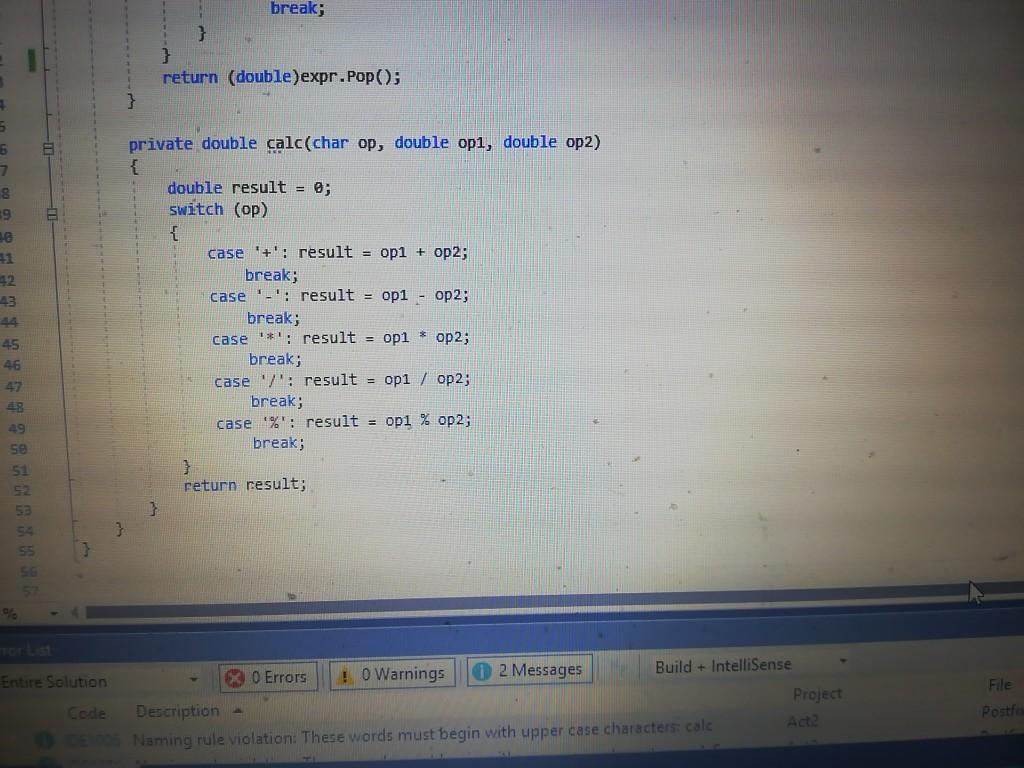Click the percent zoom indicator at bottom left

pyautogui.click(x=10, y=614)
